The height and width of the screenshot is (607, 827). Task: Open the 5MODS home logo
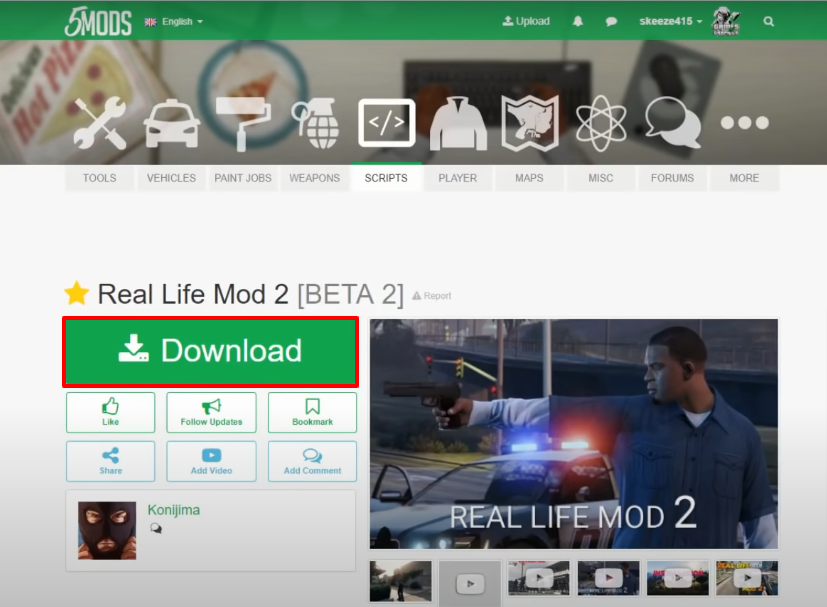click(x=98, y=22)
